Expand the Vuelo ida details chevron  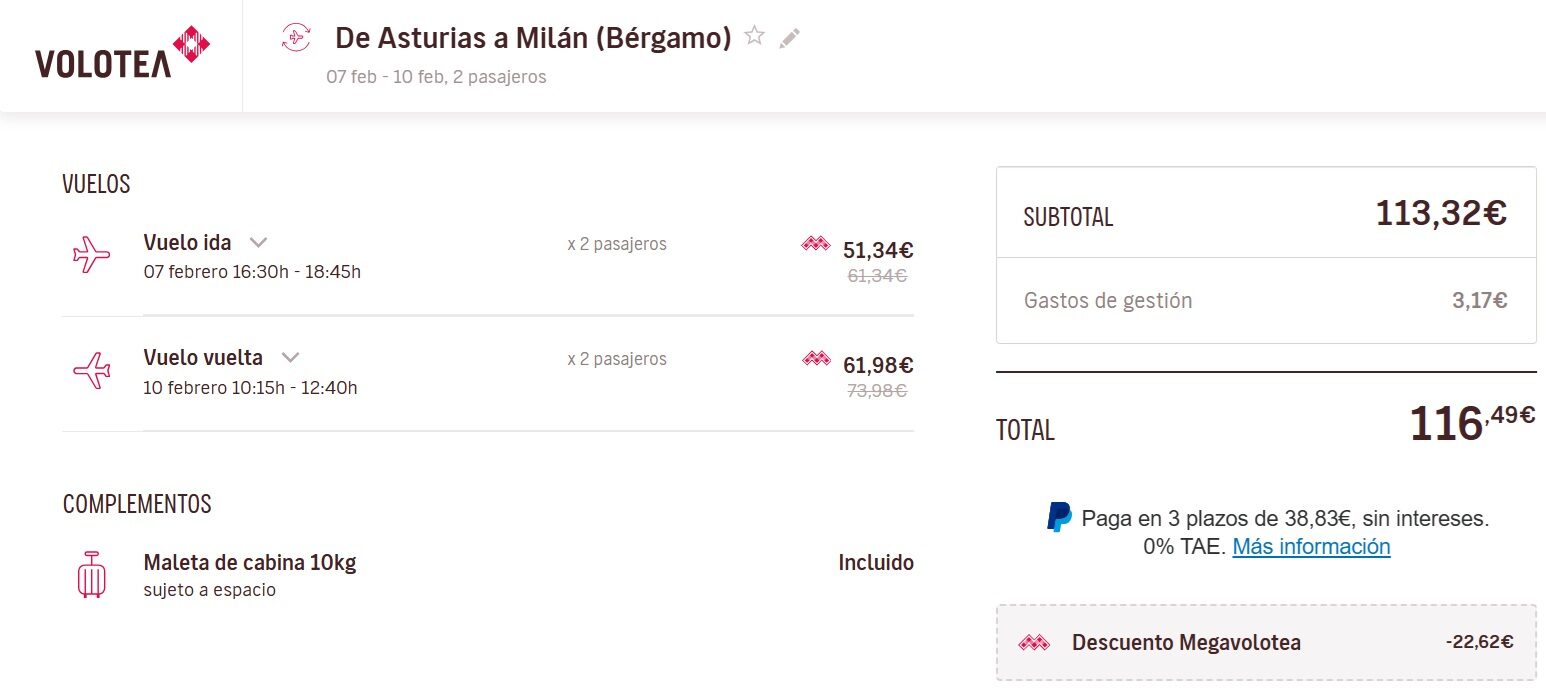click(258, 242)
